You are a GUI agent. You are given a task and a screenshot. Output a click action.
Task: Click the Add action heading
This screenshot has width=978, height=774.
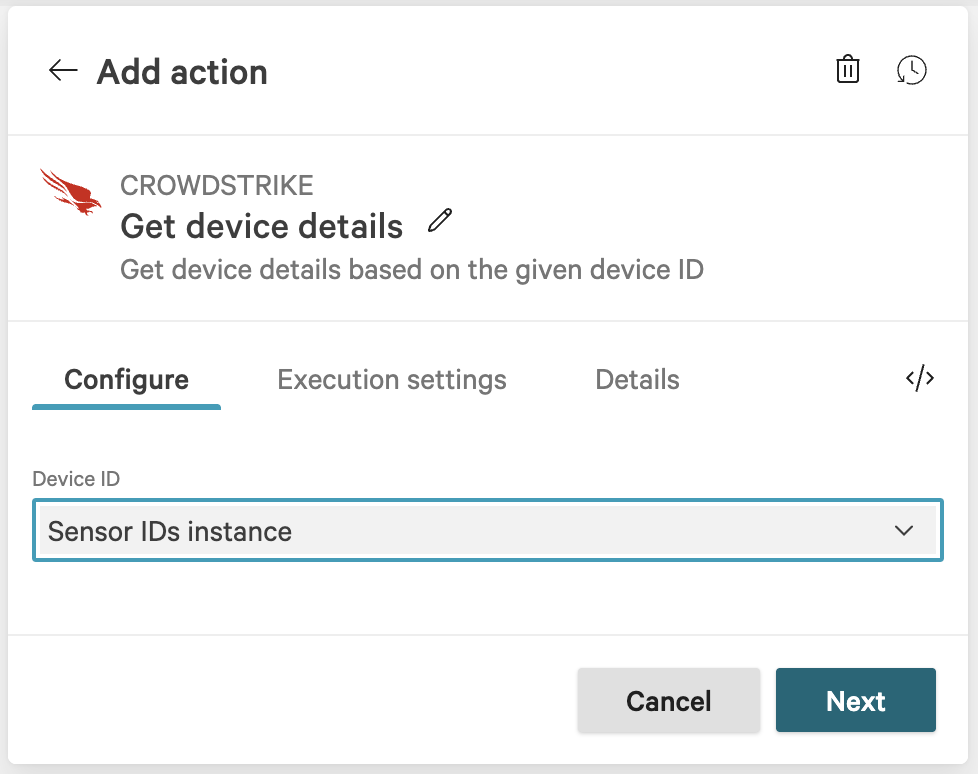(x=182, y=72)
